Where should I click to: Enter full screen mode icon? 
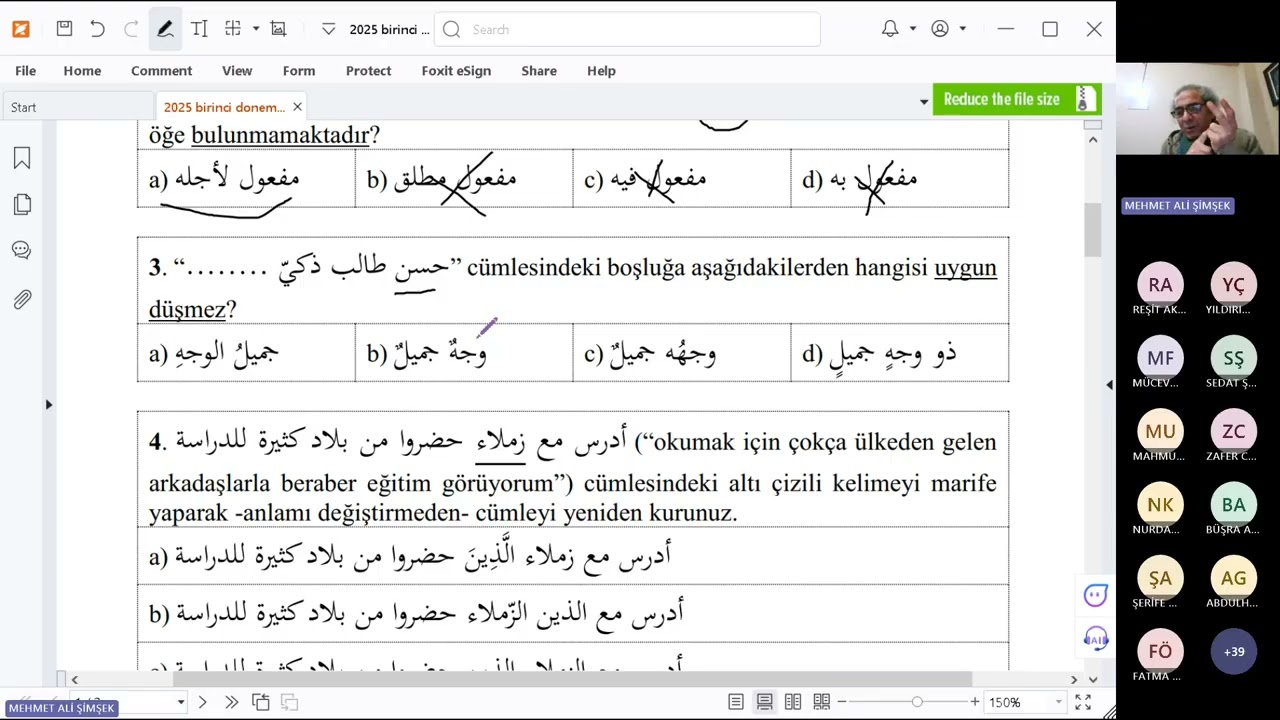point(1083,702)
